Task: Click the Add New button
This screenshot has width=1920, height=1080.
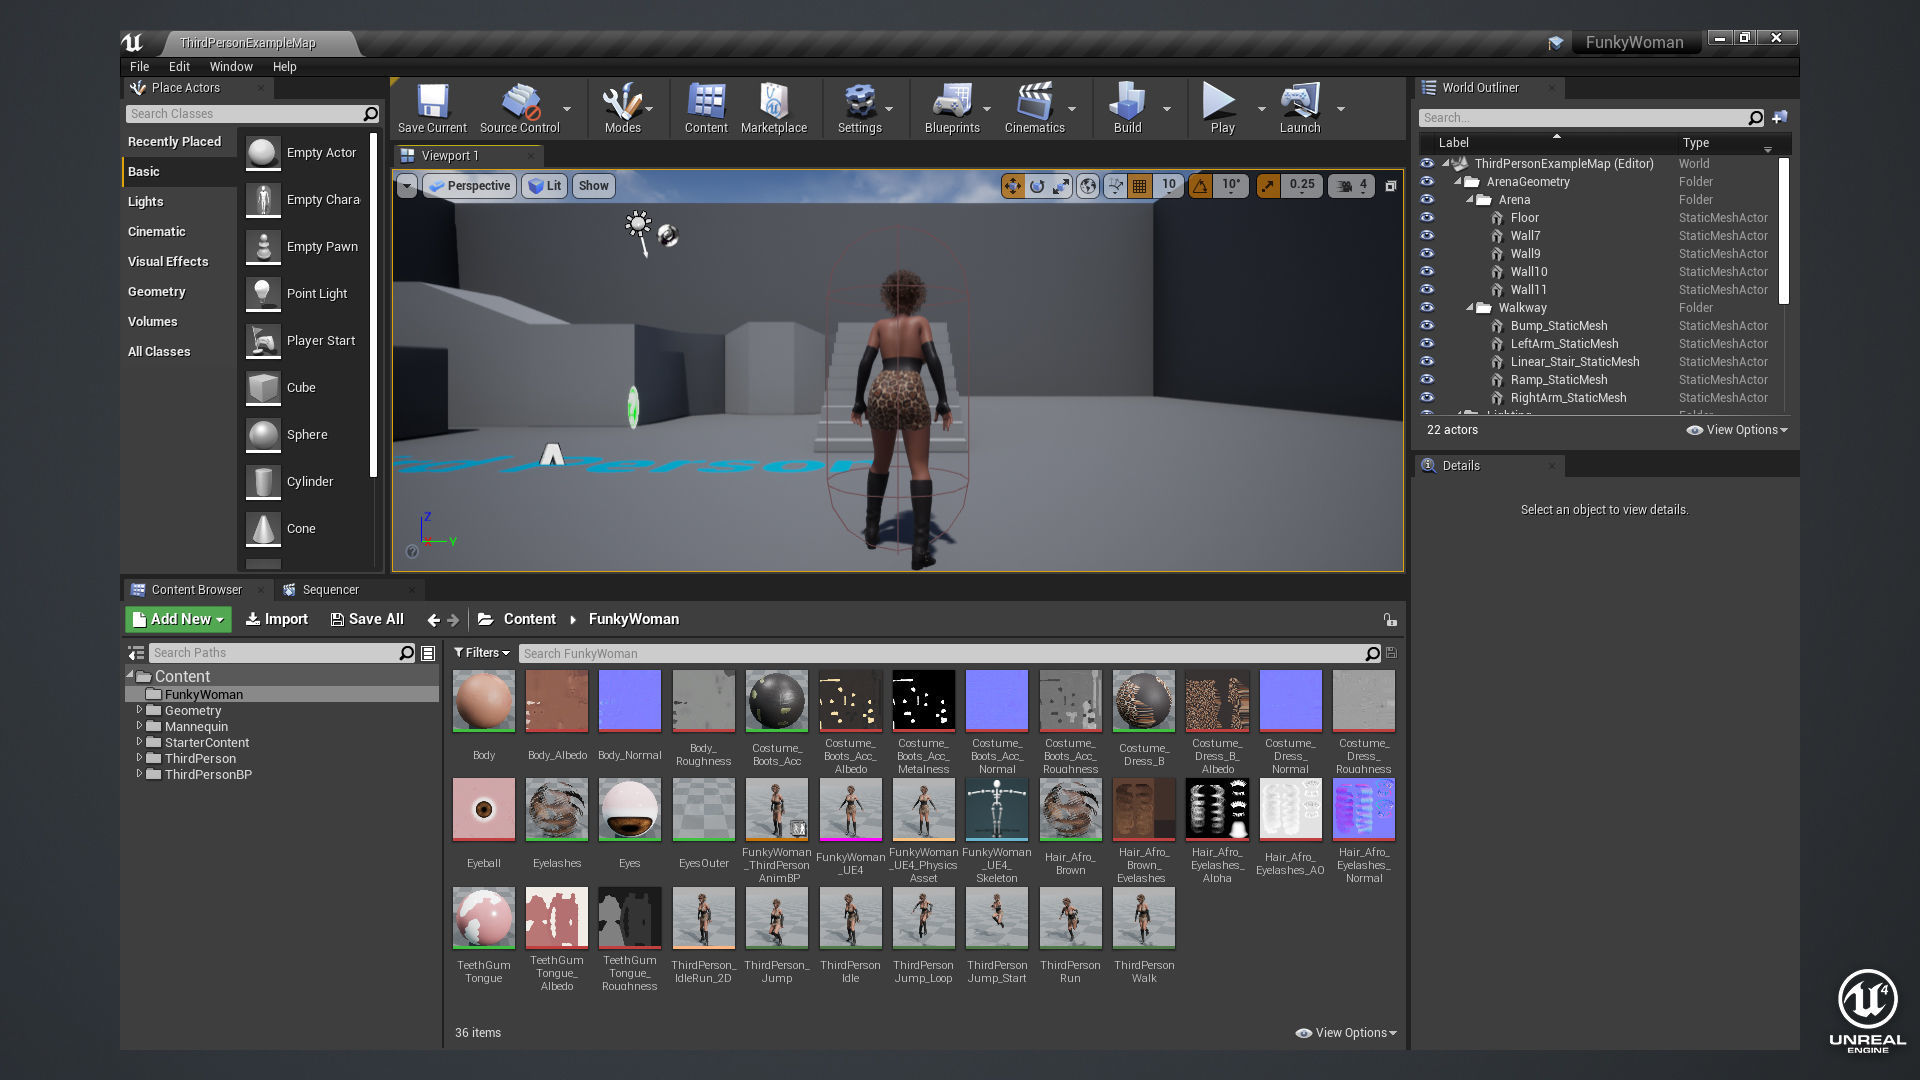Action: 178,620
